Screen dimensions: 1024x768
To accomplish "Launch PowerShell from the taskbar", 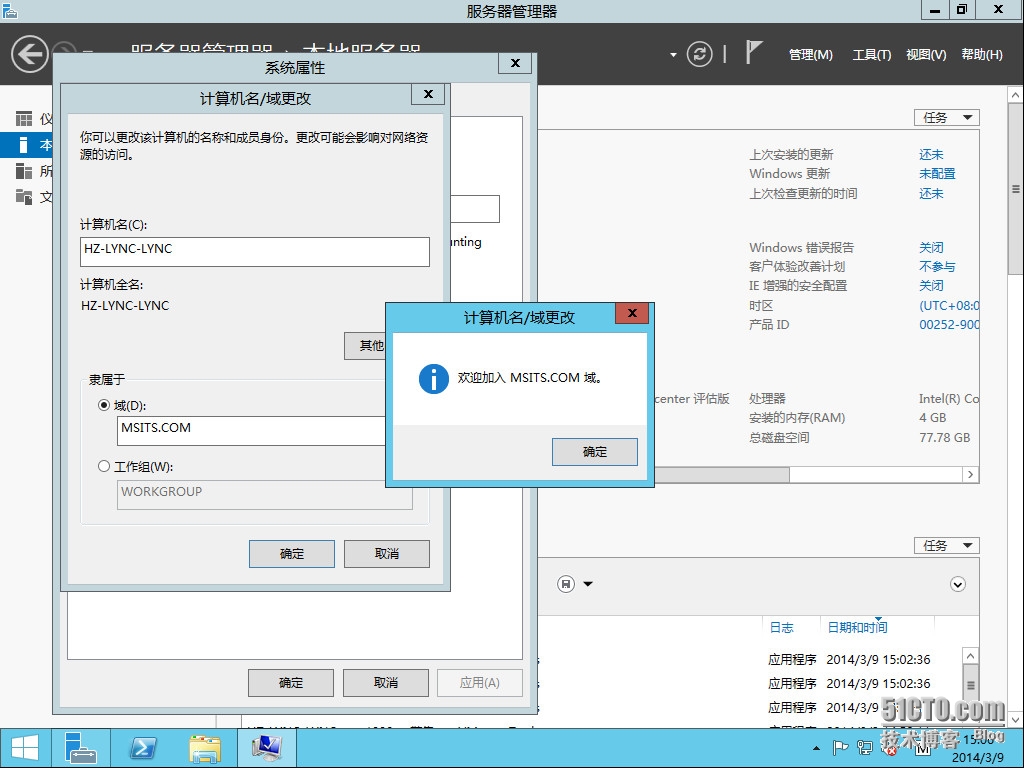I will pos(143,748).
